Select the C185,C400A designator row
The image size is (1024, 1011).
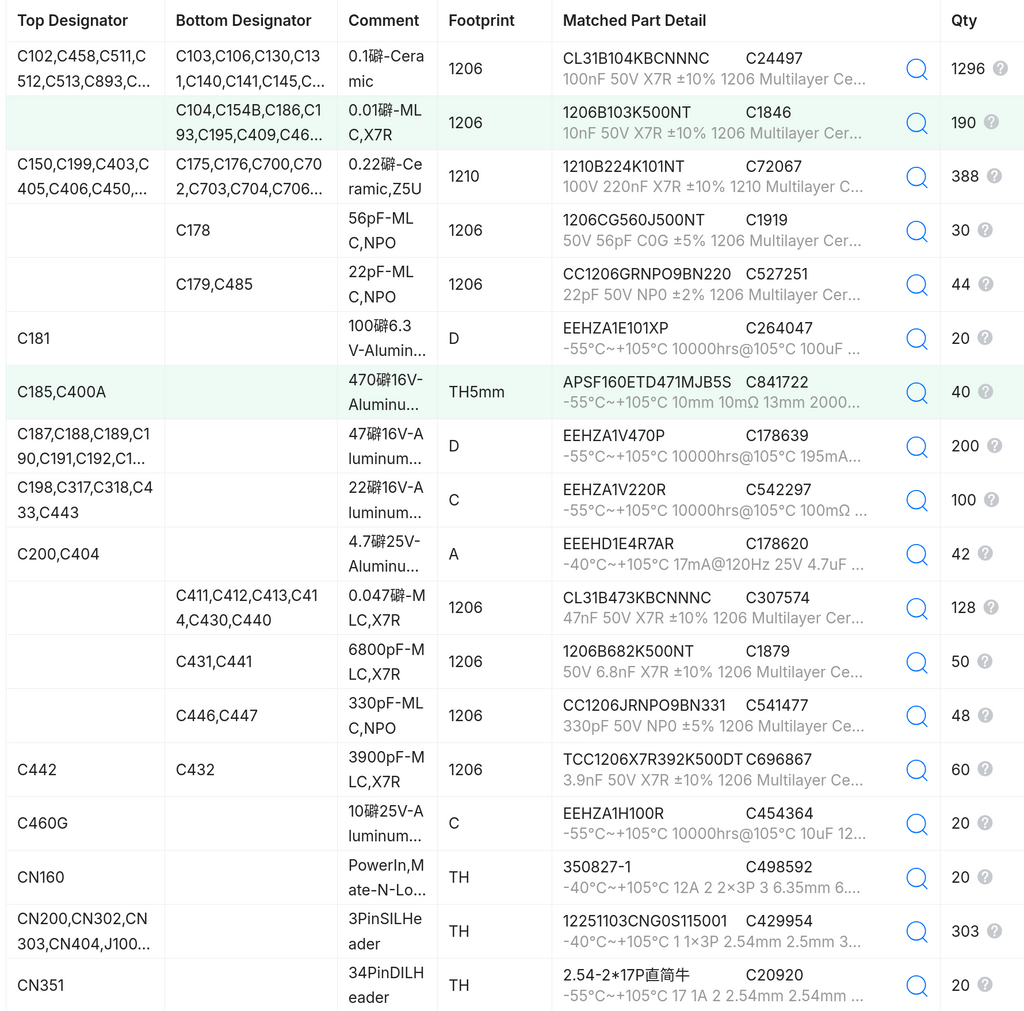coord(515,392)
